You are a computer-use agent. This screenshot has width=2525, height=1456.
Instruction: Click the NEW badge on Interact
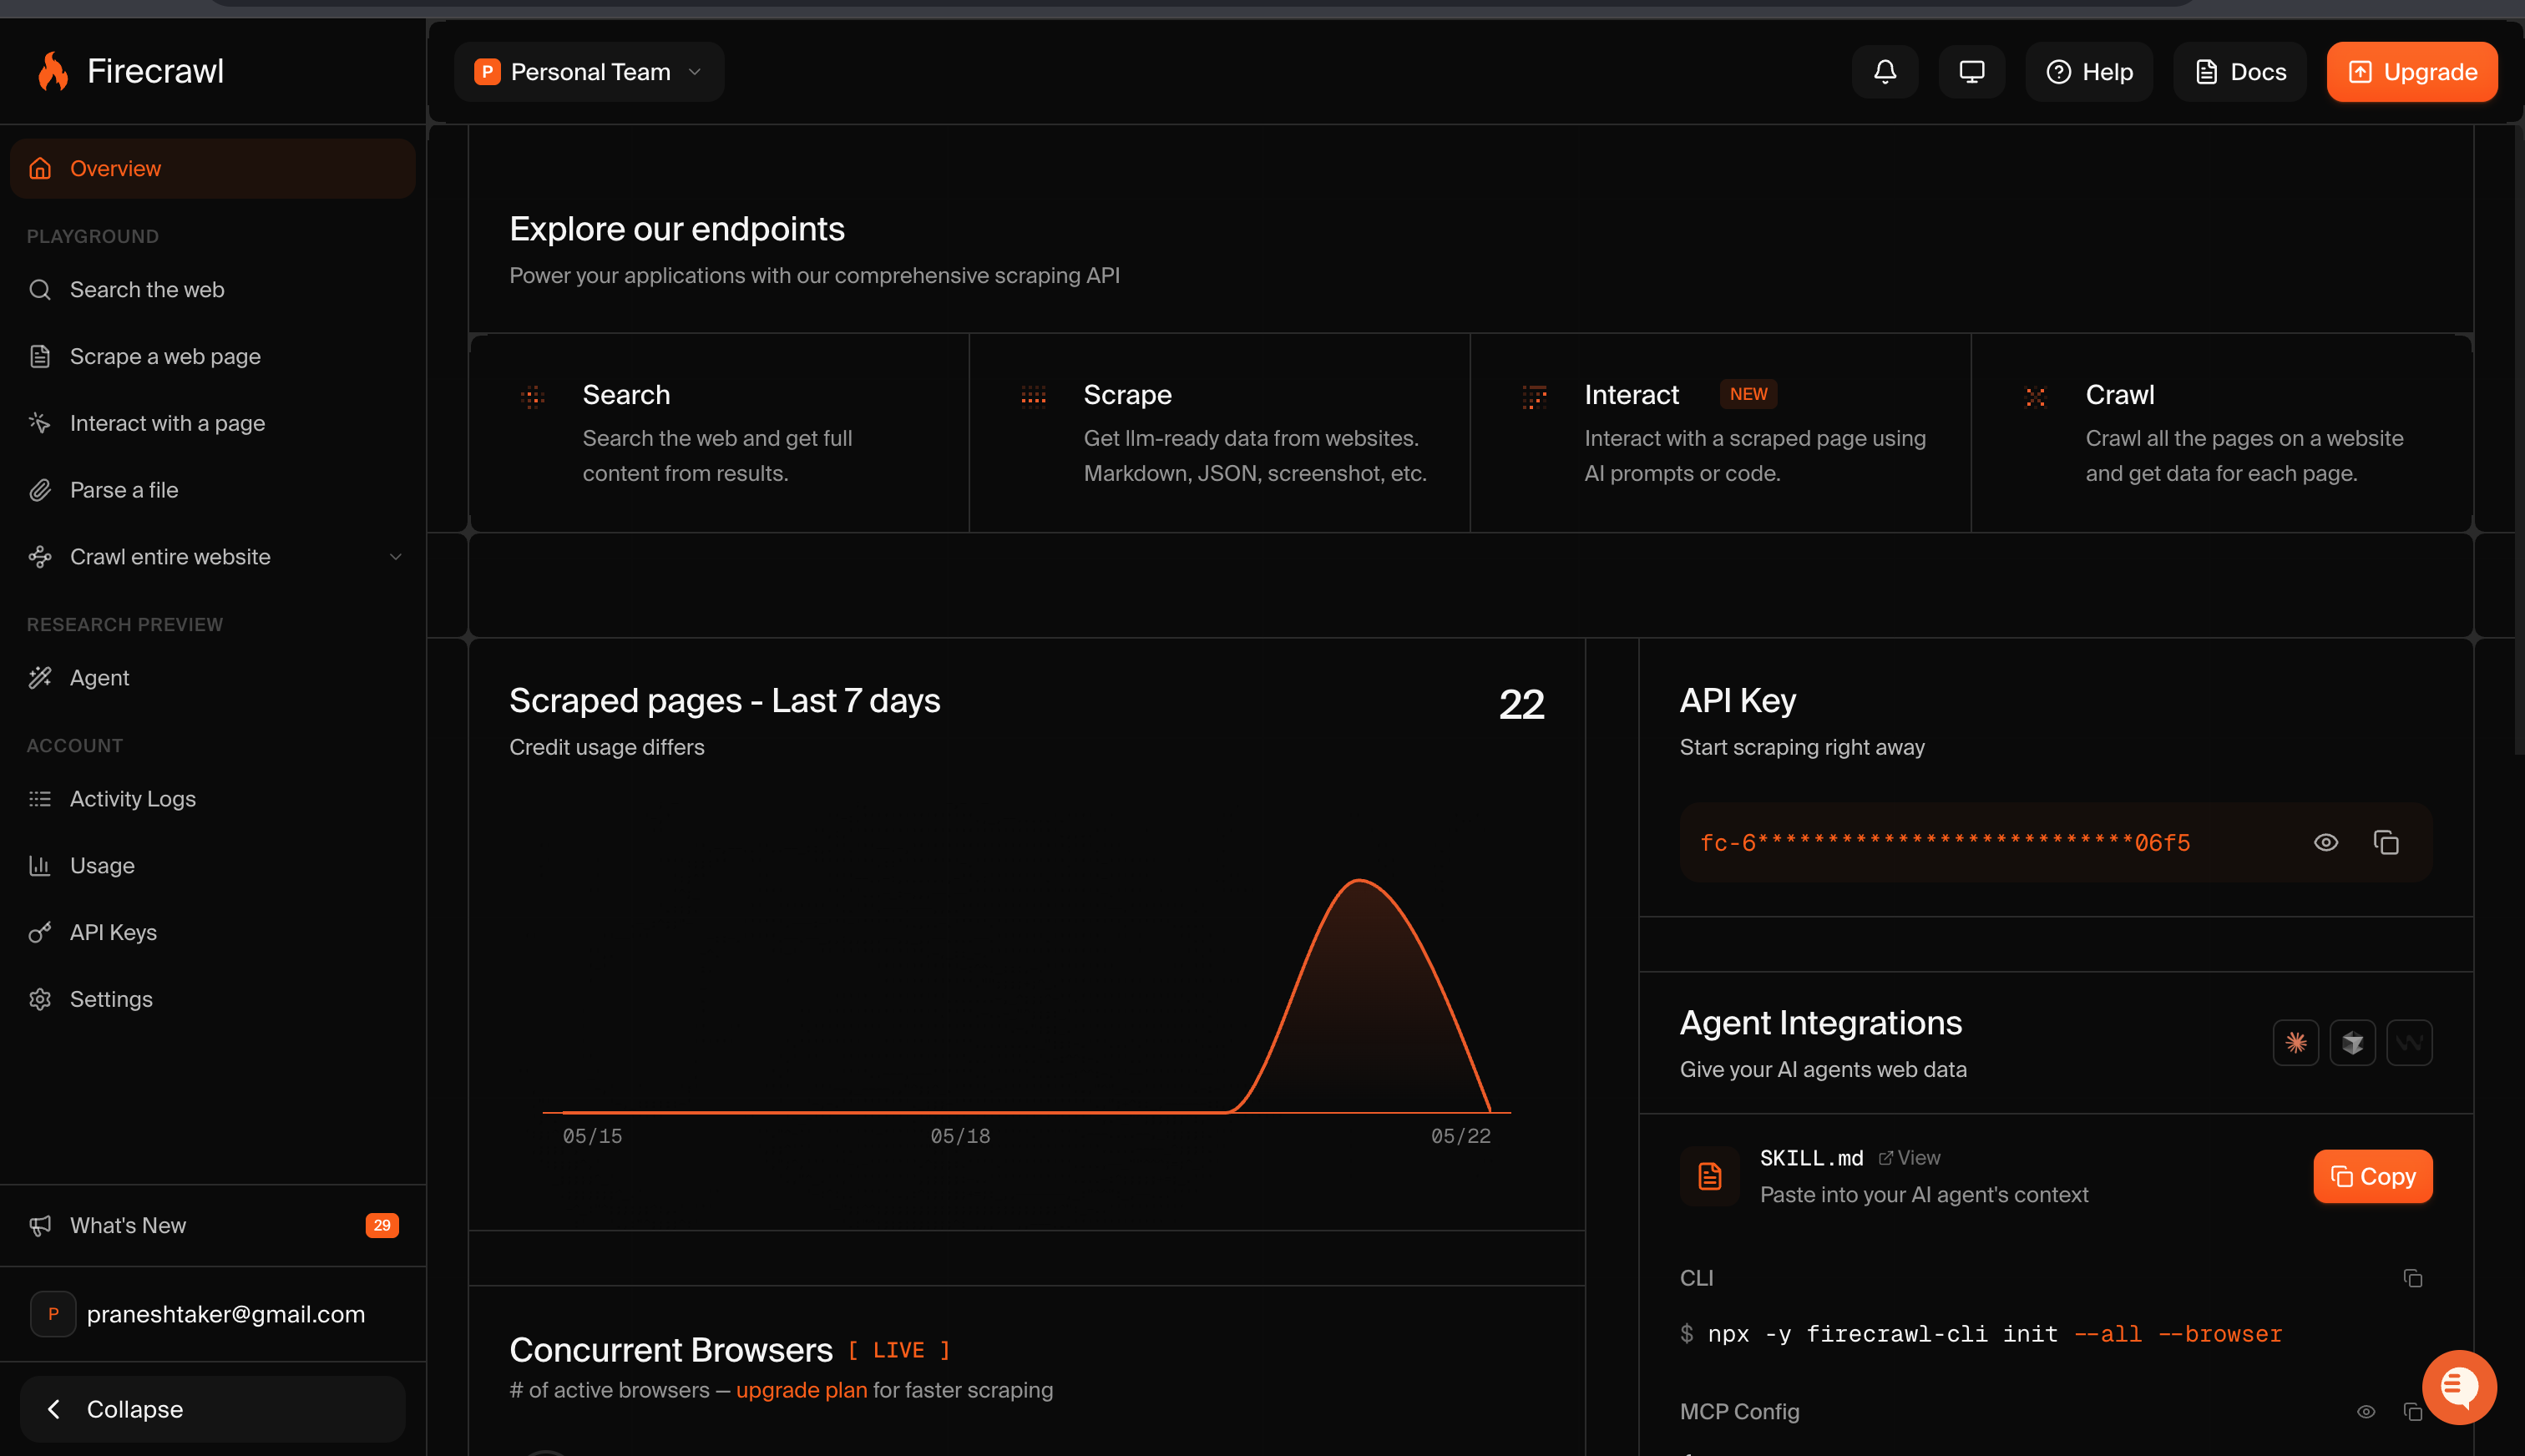[x=1748, y=394]
